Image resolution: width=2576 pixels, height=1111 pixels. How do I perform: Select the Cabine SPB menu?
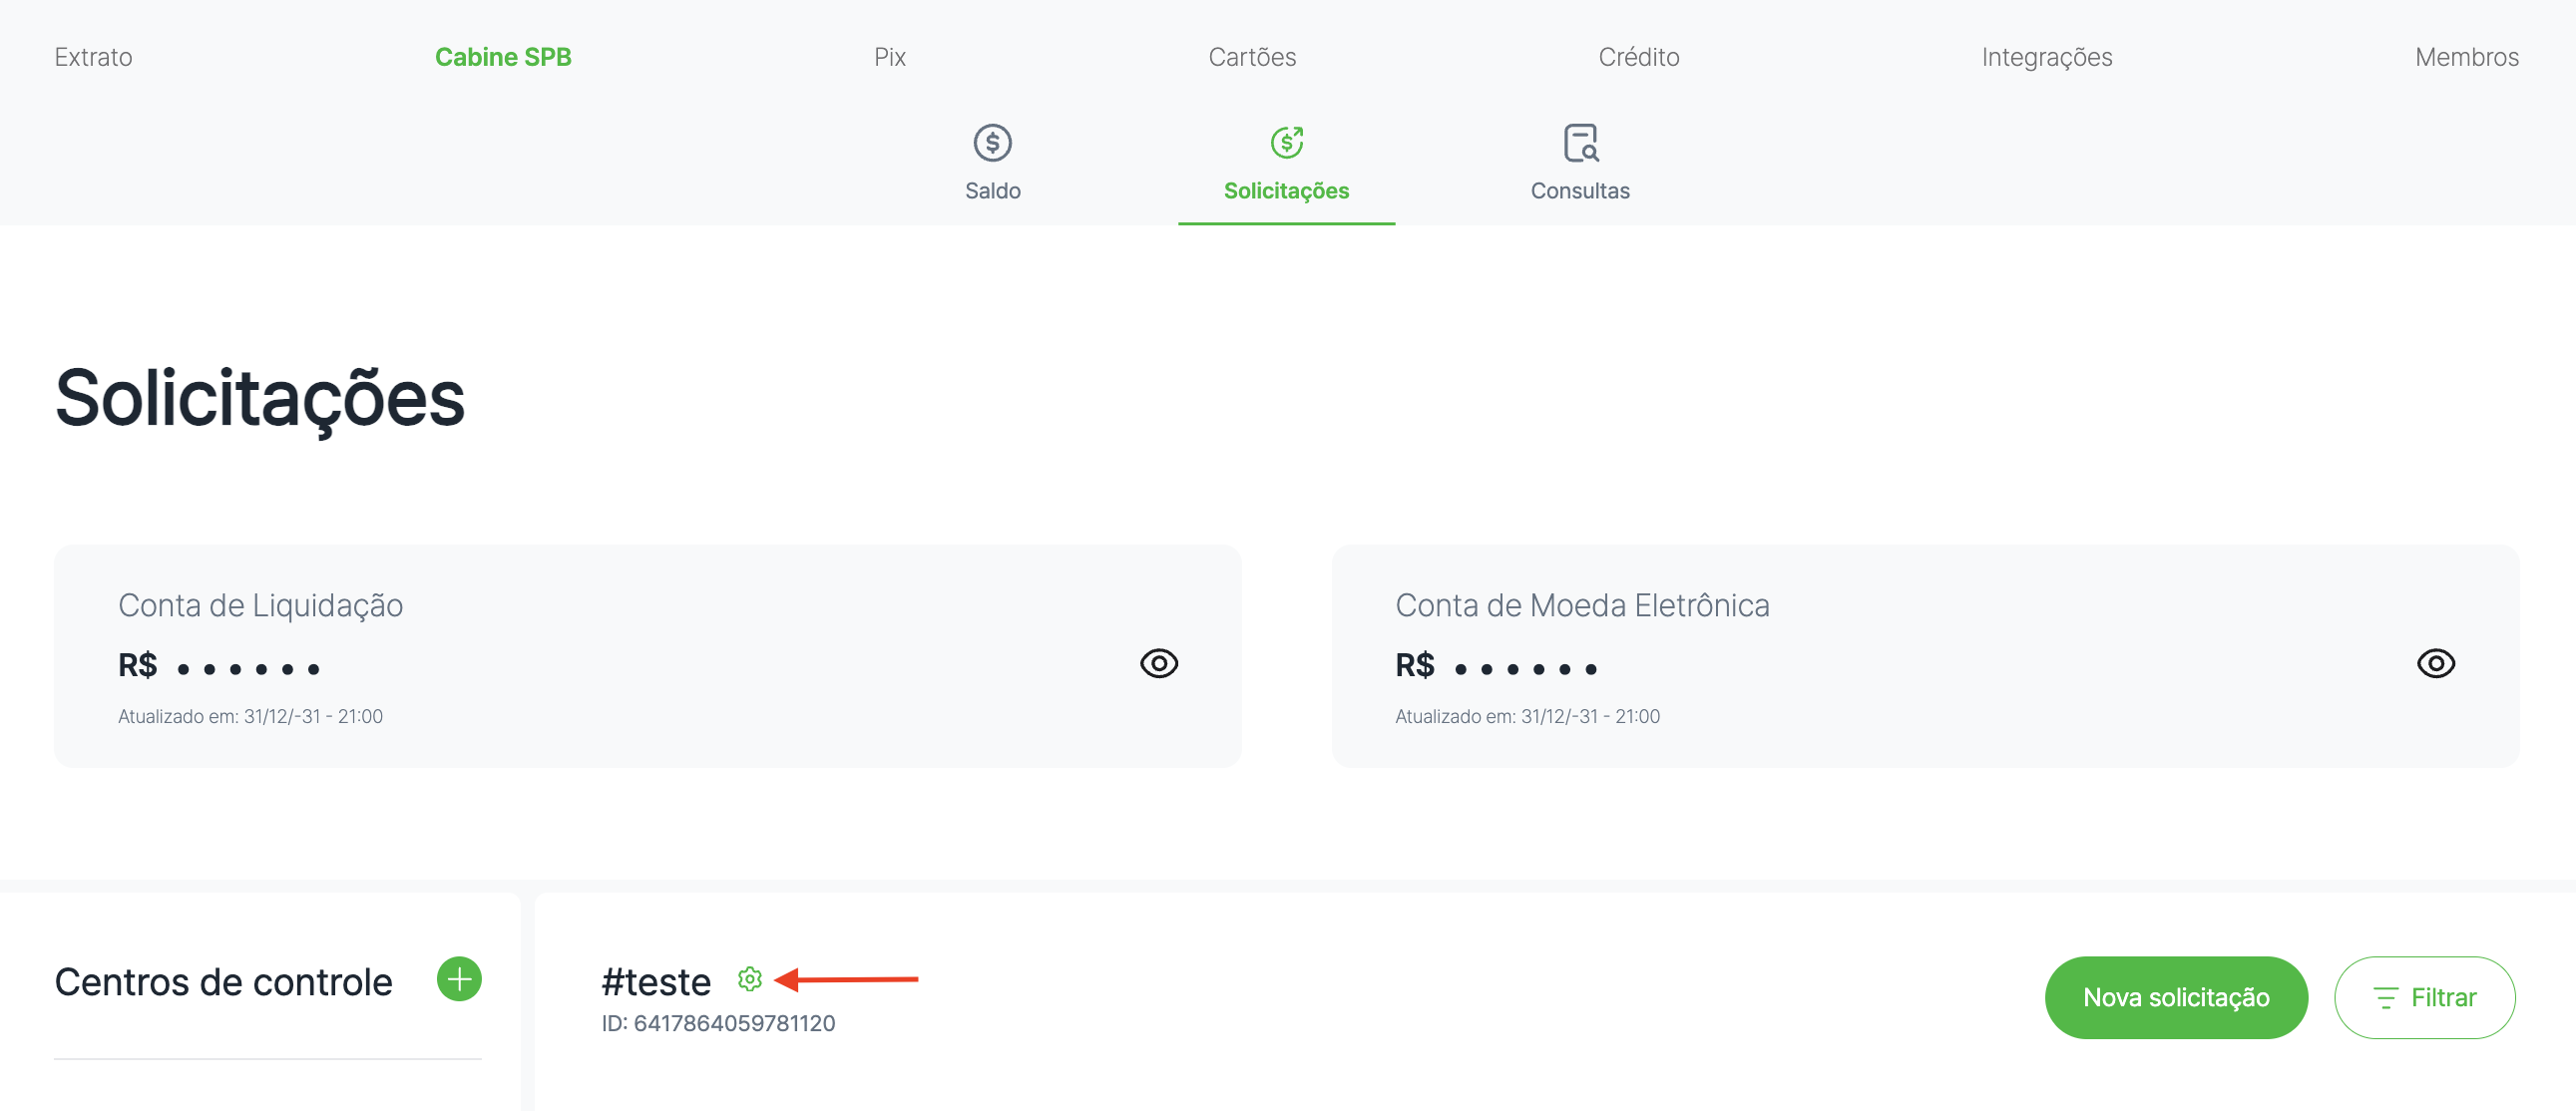[503, 57]
